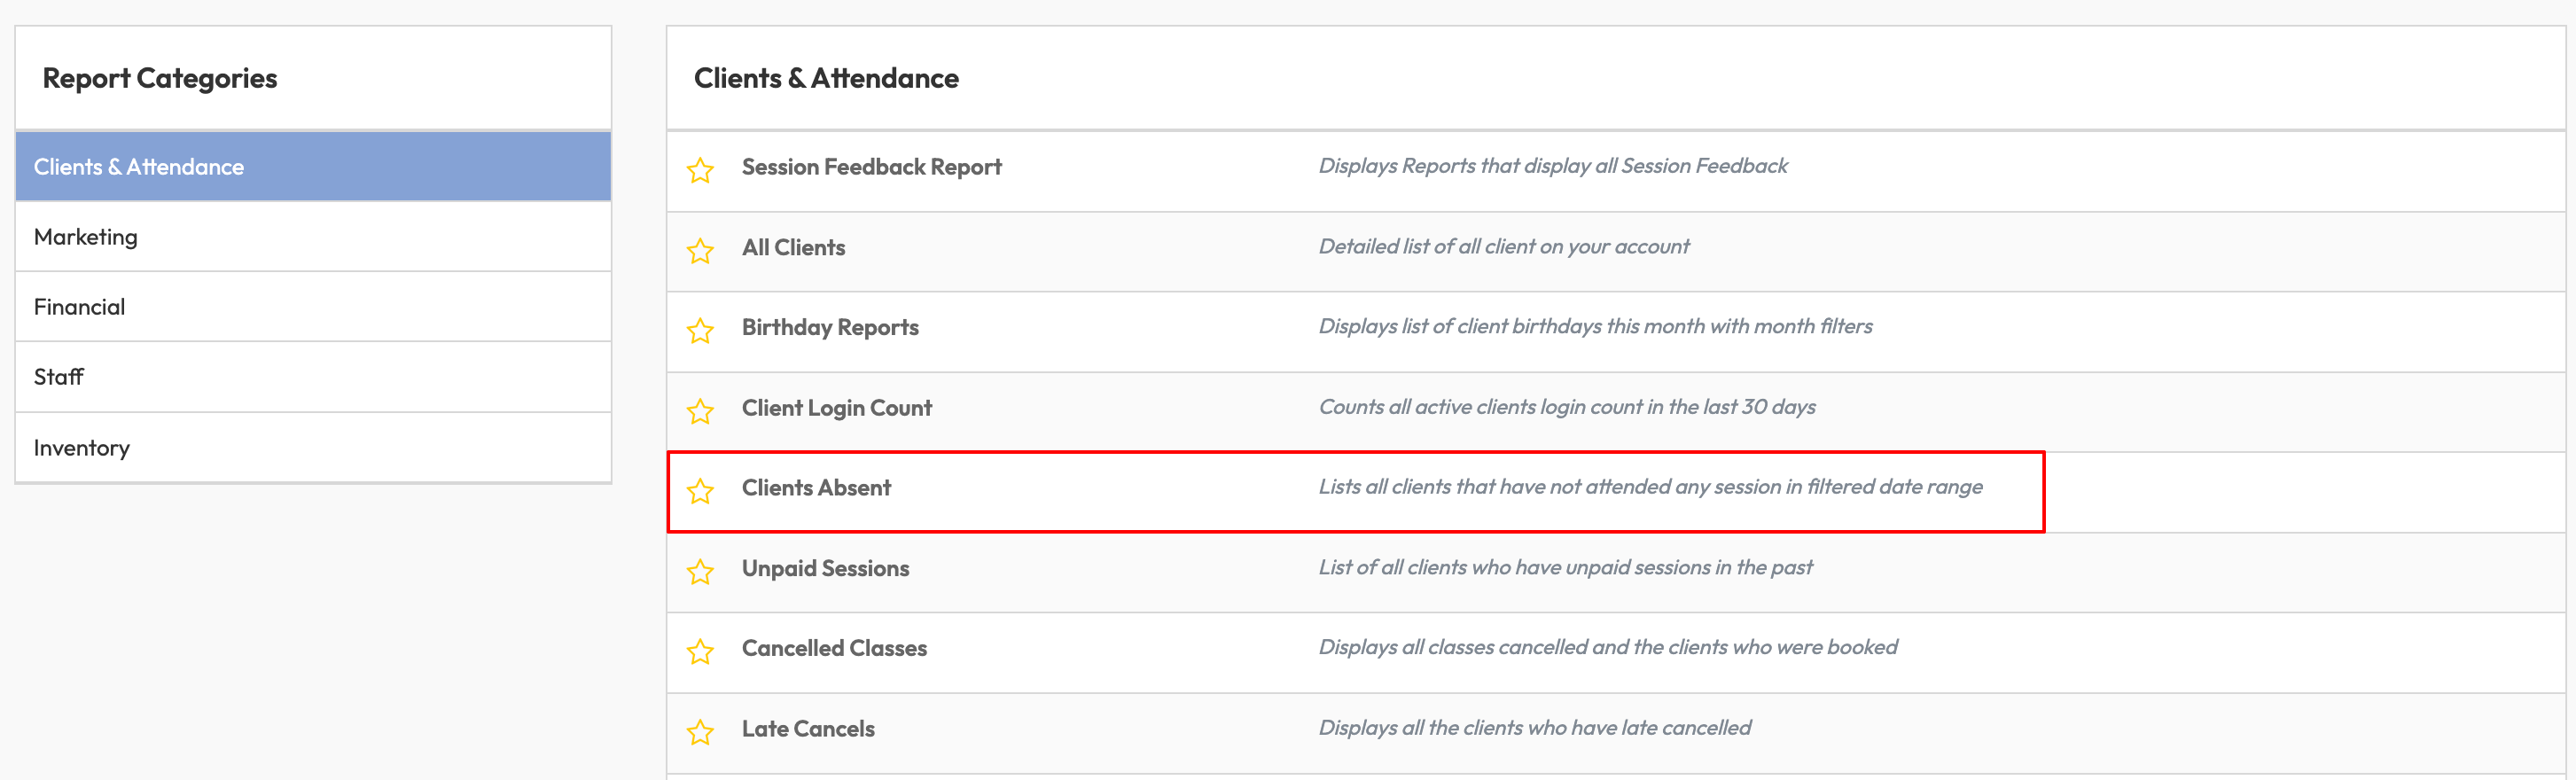
Task: Click 'Displays Reports that display all Session Feedback' description
Action: [x=1553, y=166]
